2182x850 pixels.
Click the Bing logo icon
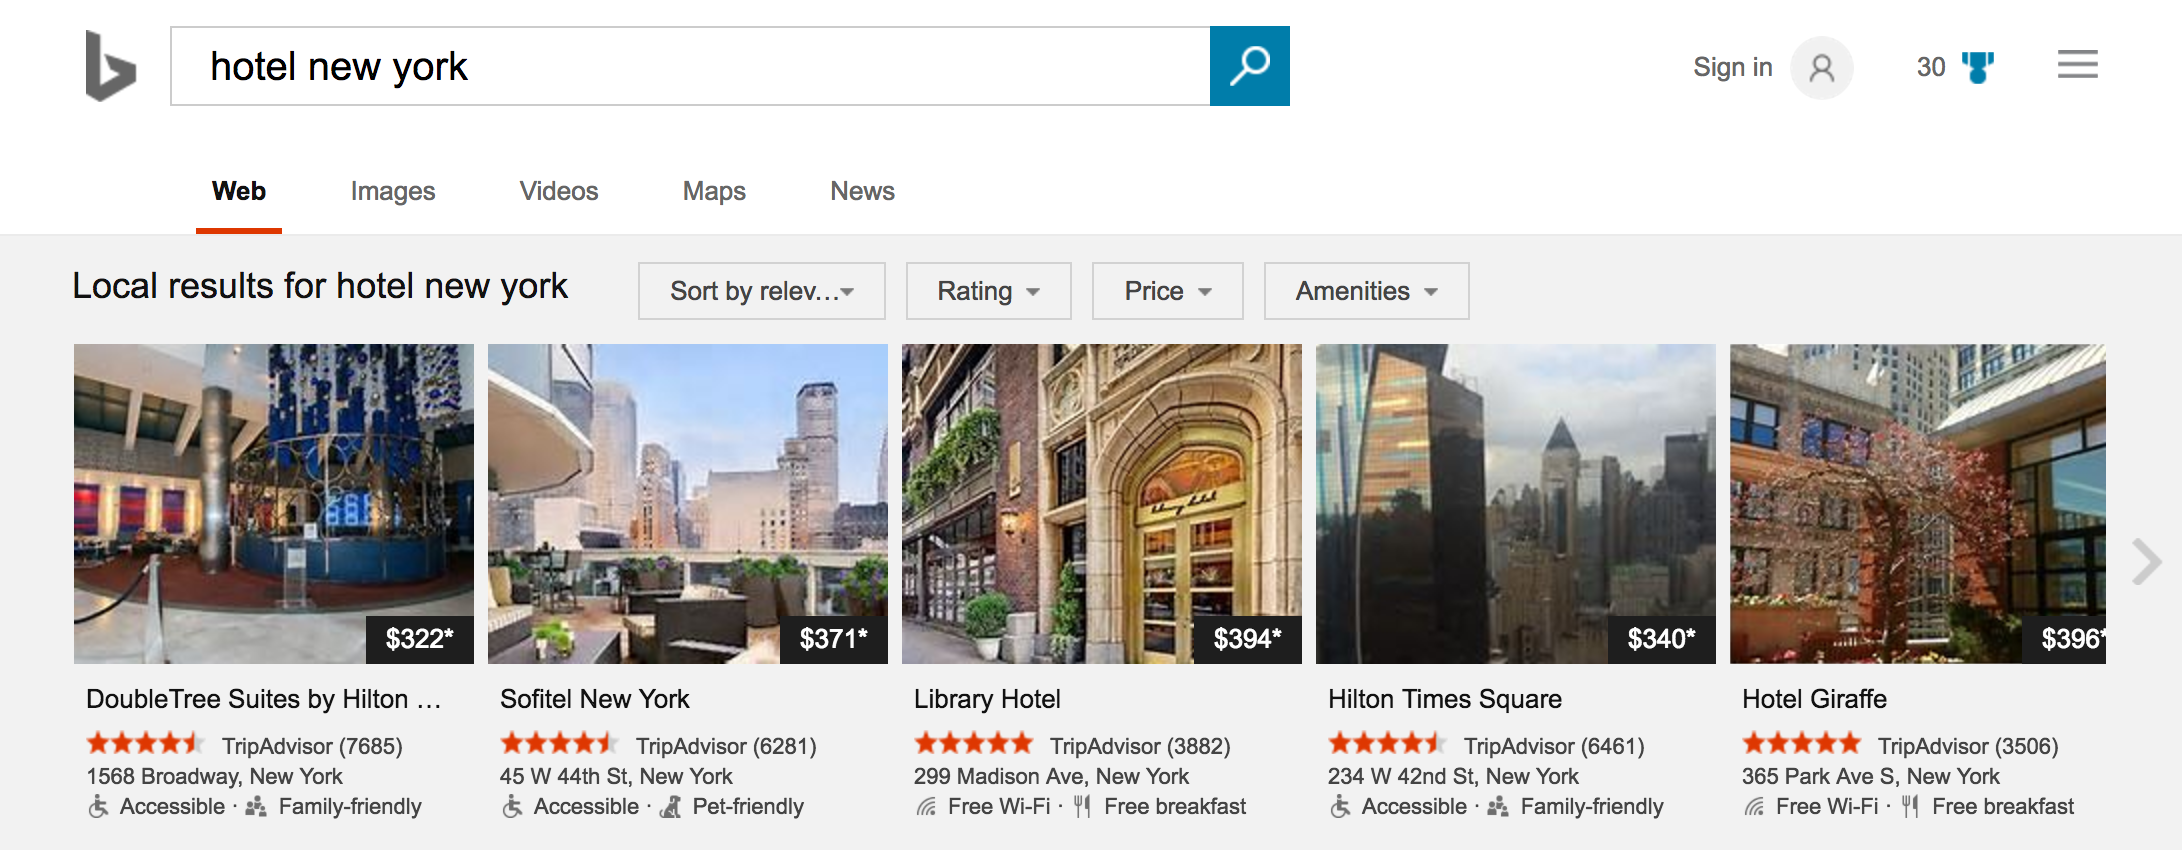(110, 66)
